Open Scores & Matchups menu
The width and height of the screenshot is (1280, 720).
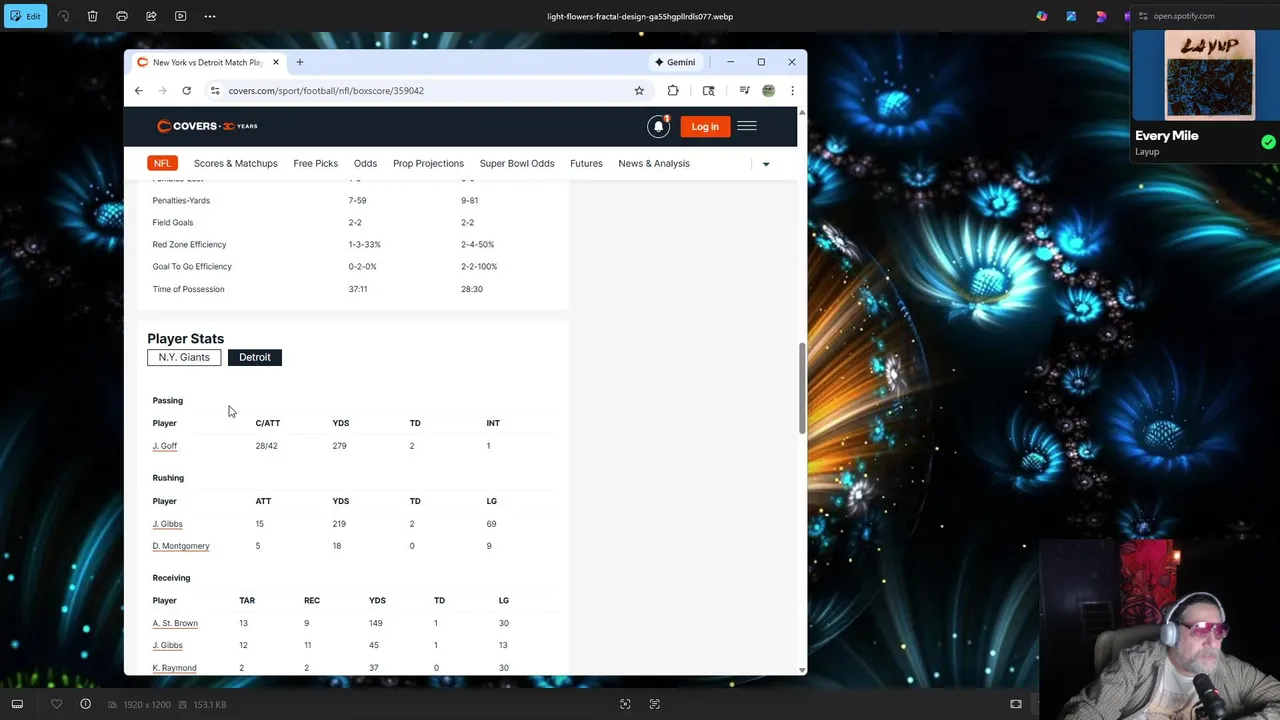point(236,163)
